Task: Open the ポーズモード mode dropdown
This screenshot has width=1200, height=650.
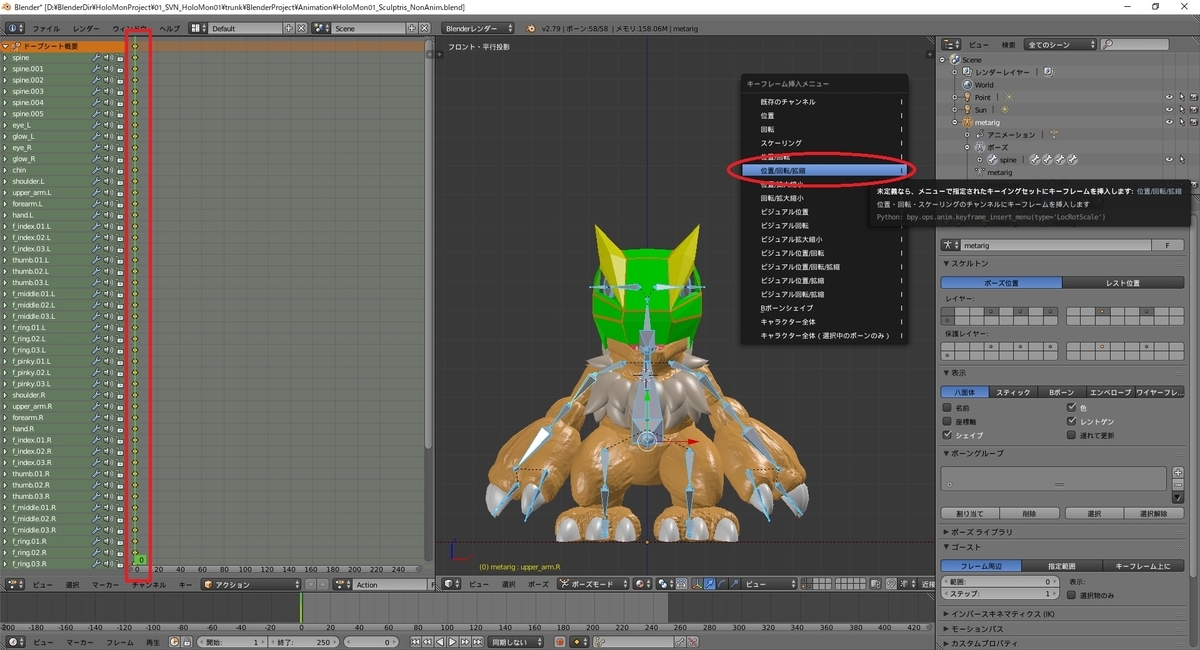Action: tap(594, 584)
